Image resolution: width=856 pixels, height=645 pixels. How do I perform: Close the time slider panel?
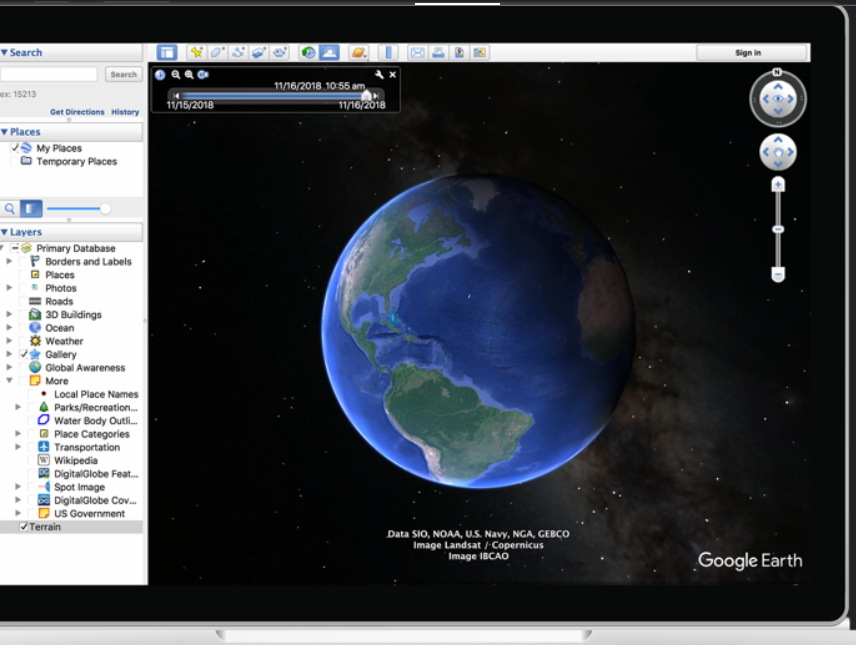(x=393, y=75)
